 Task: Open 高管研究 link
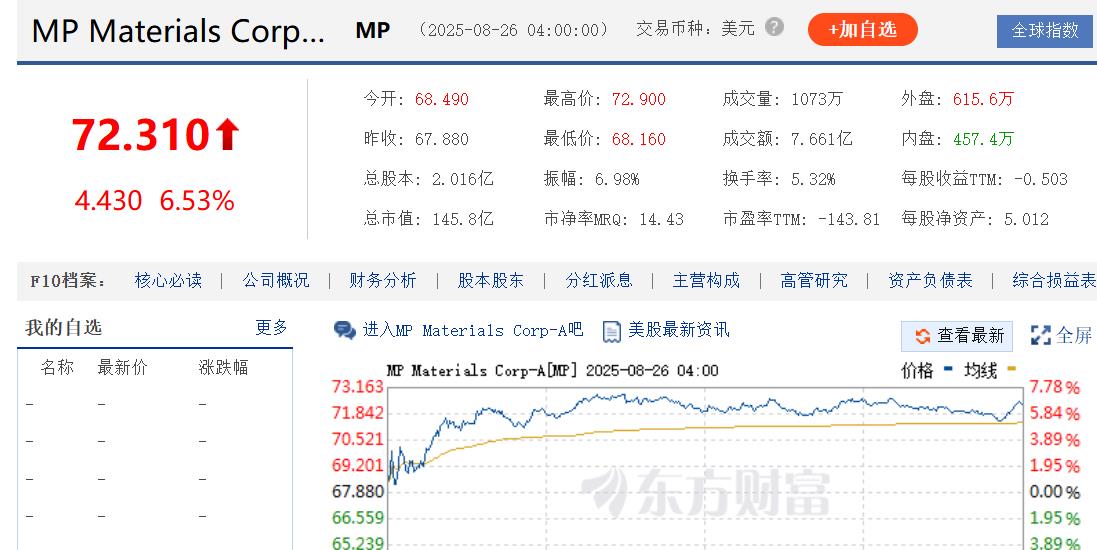click(x=814, y=281)
